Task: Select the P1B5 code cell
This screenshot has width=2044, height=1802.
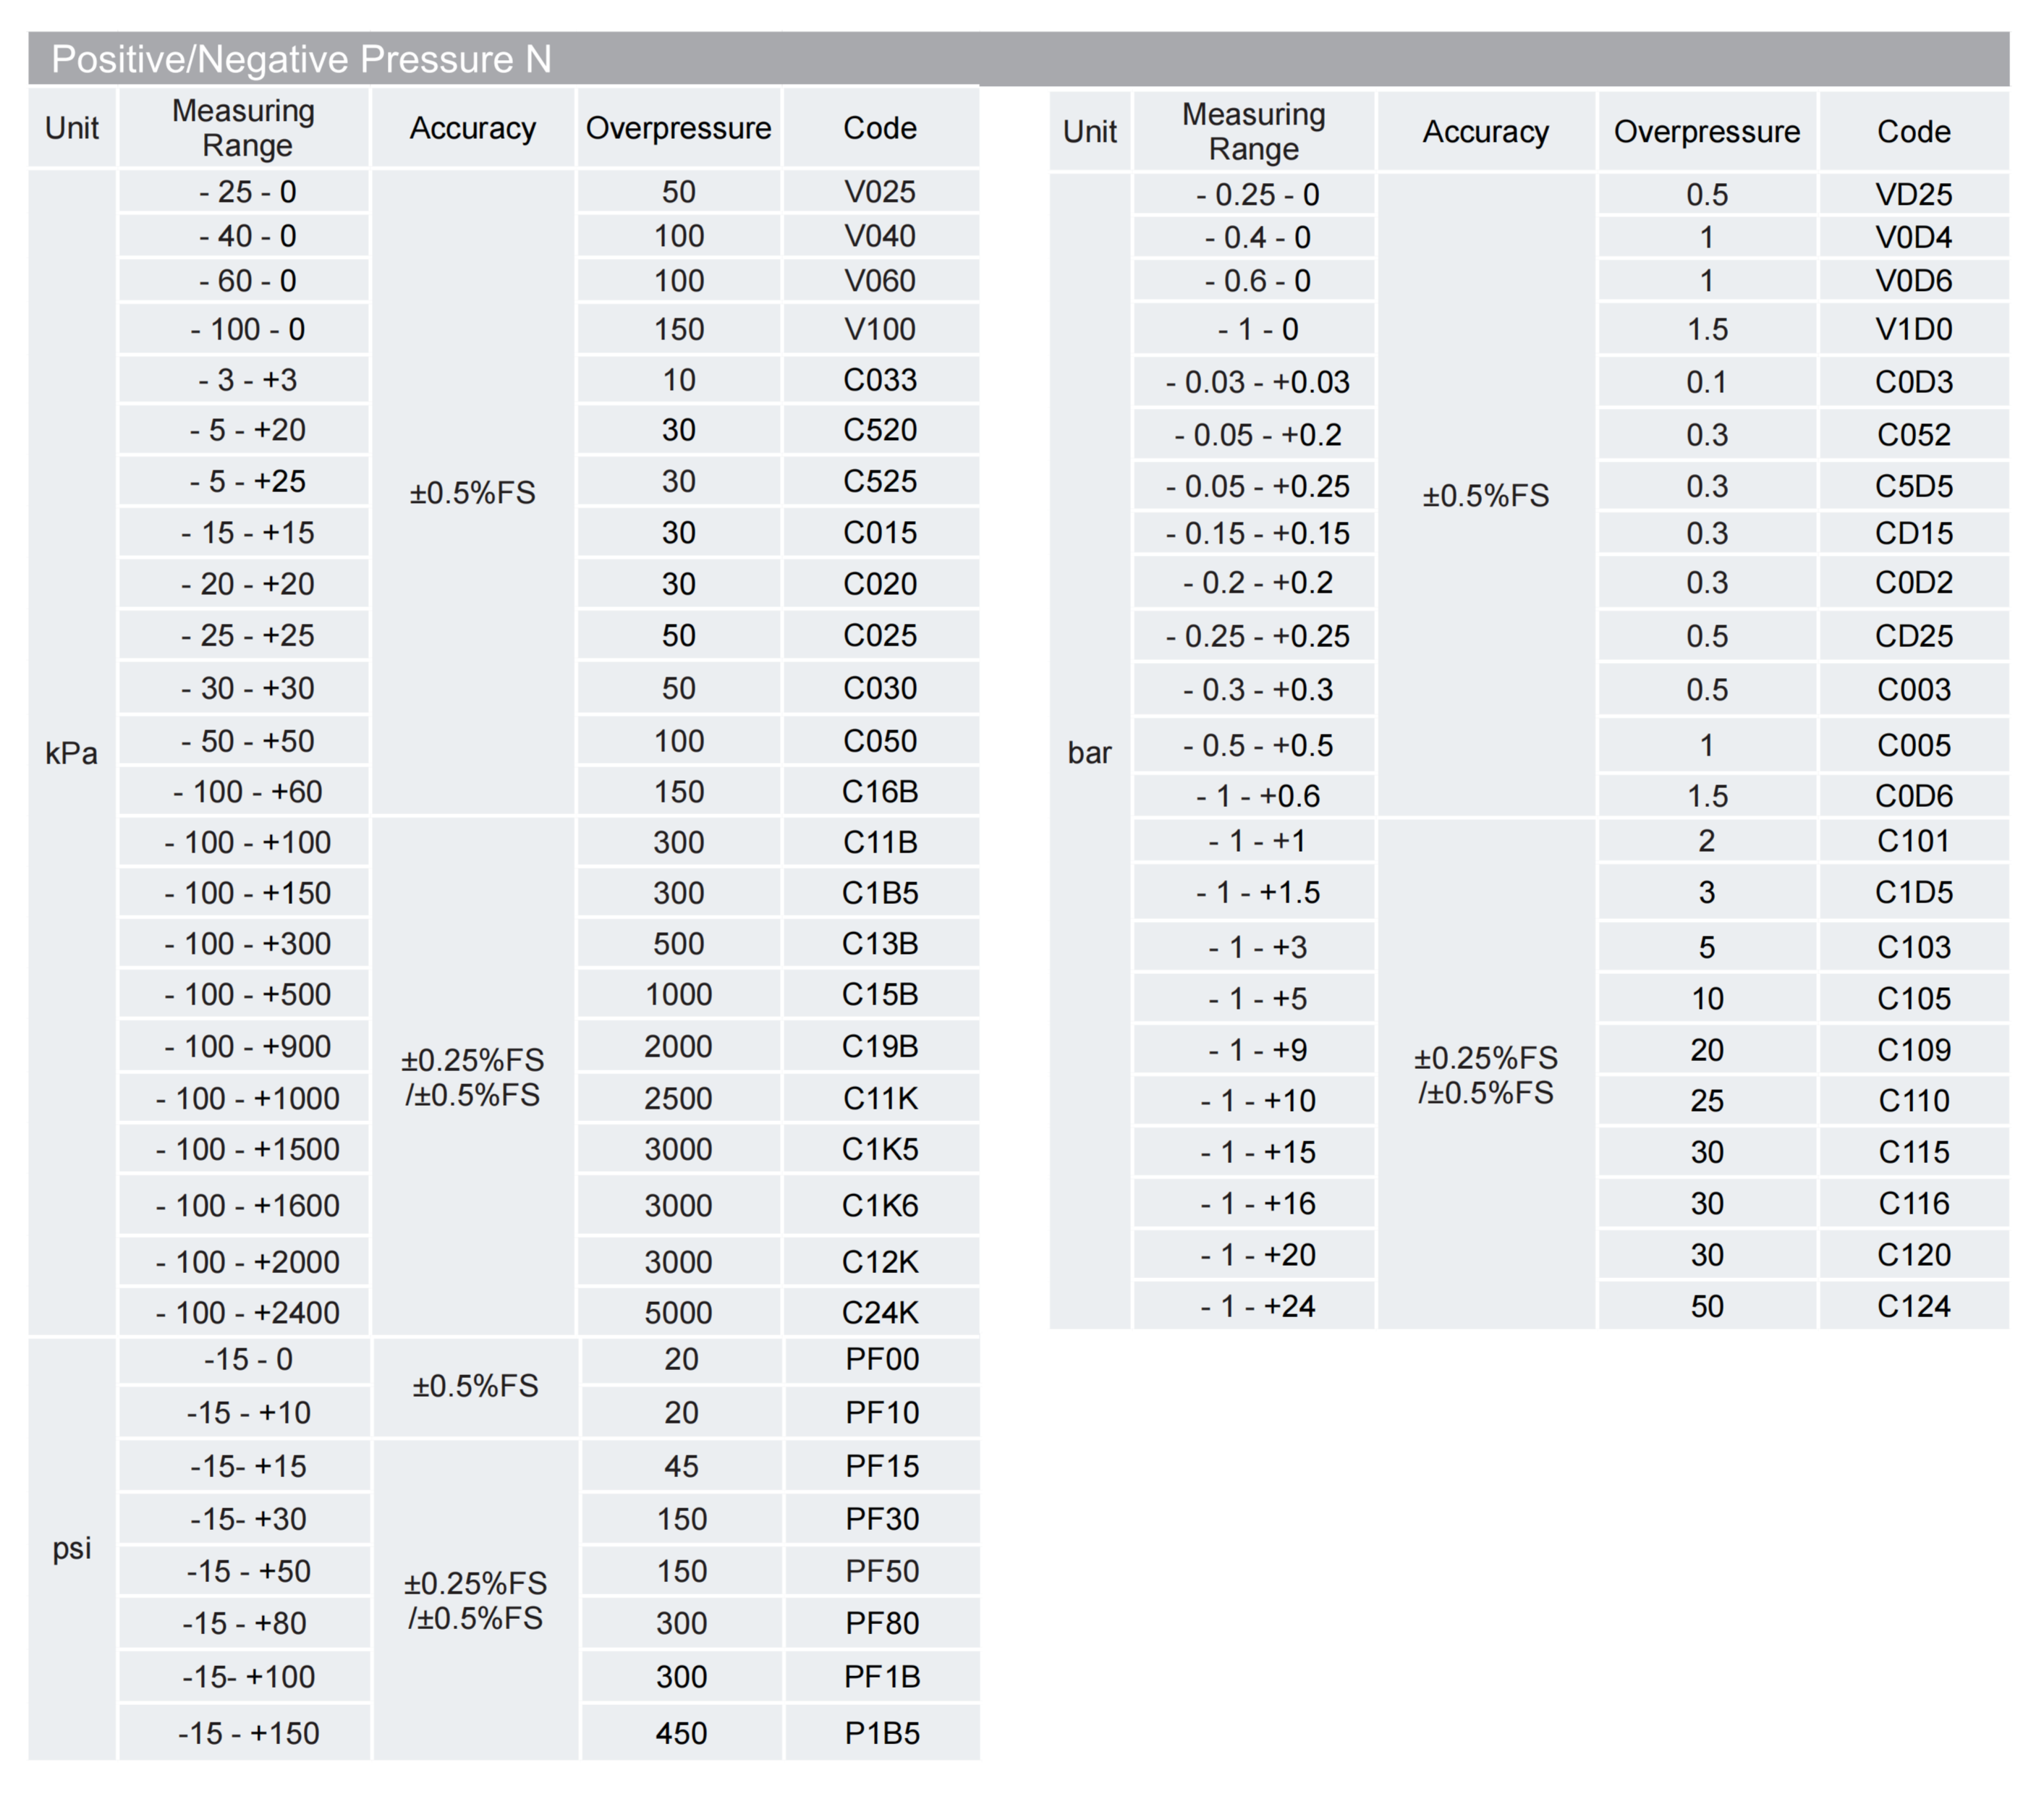Action: click(881, 1732)
